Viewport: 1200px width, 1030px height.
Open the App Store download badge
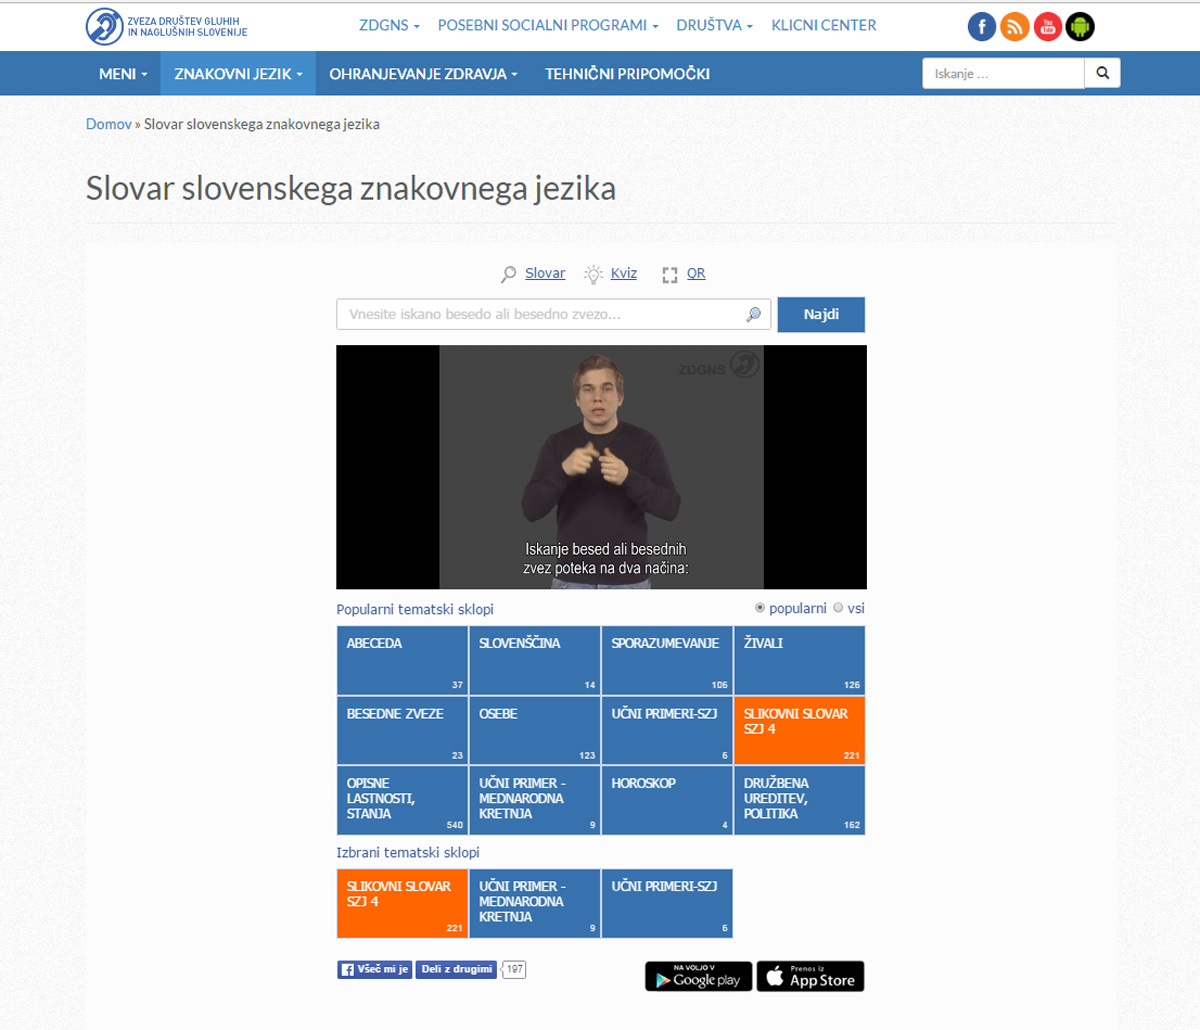(810, 977)
